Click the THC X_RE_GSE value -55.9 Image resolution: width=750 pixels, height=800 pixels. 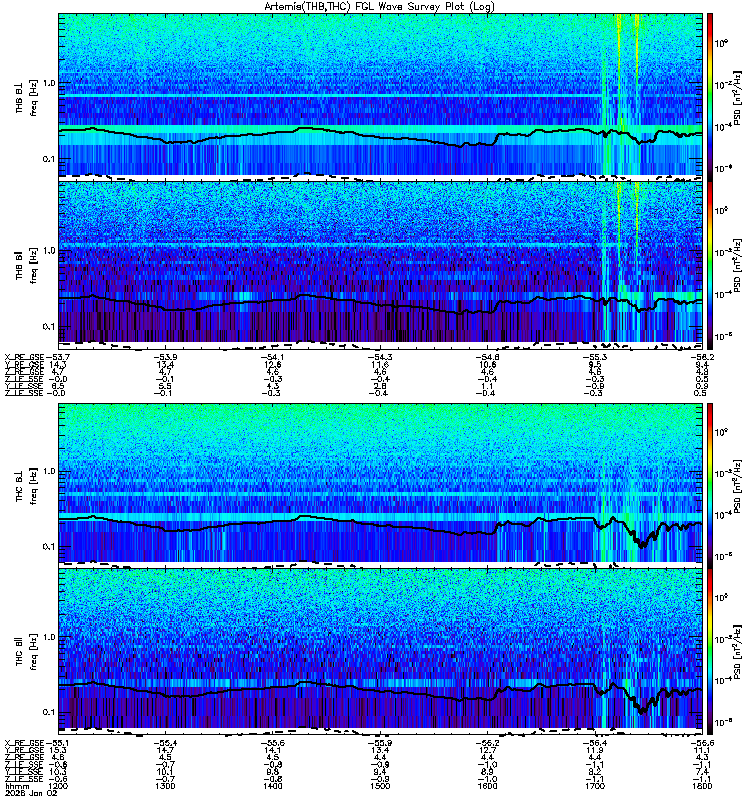tap(380, 743)
